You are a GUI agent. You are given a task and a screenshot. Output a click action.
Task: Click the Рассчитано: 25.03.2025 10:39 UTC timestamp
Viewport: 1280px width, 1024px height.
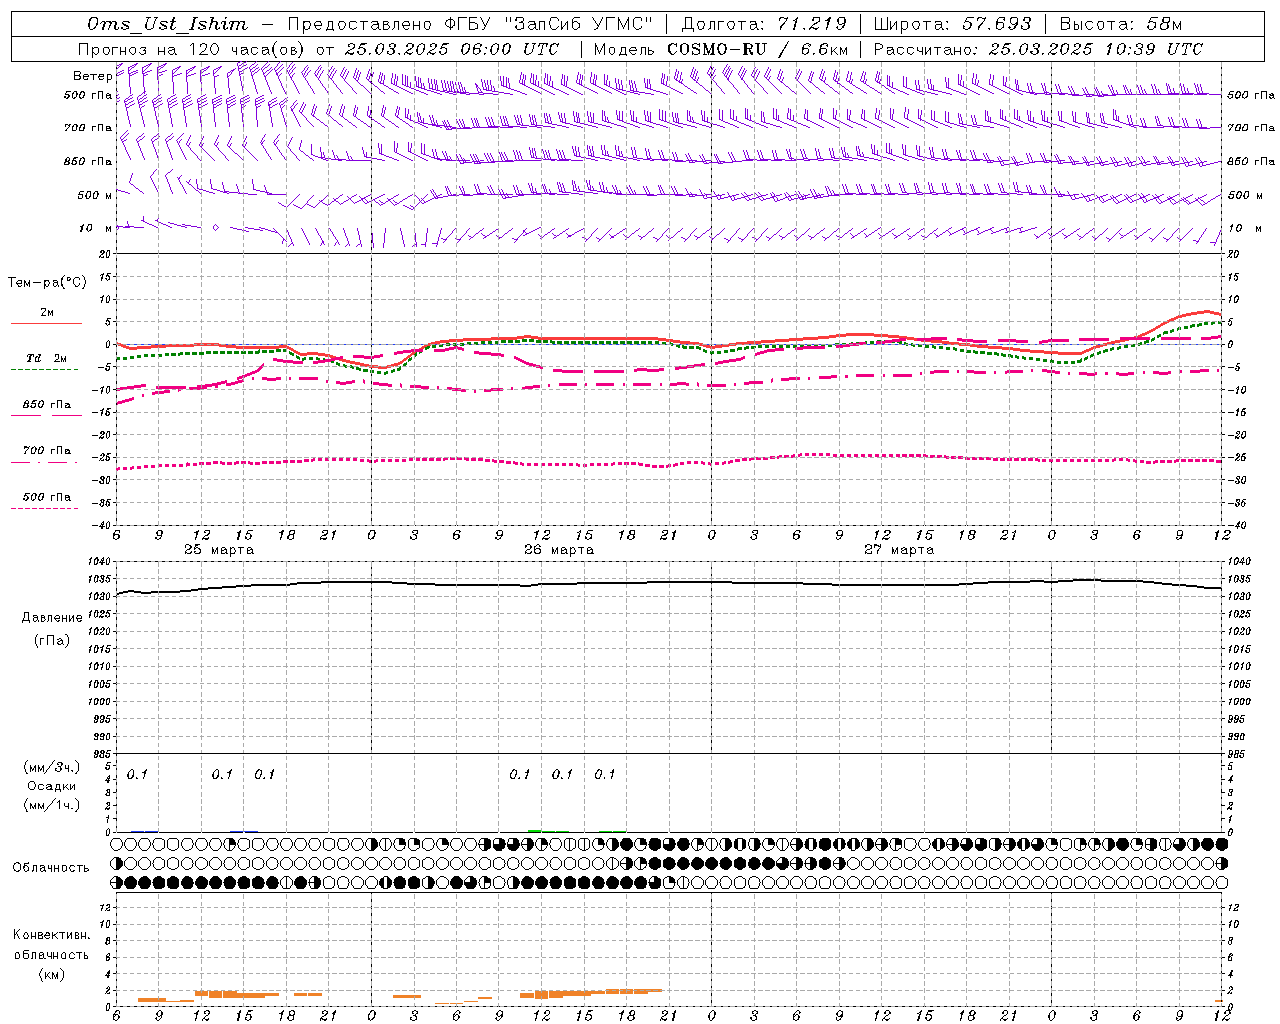pyautogui.click(x=1038, y=49)
